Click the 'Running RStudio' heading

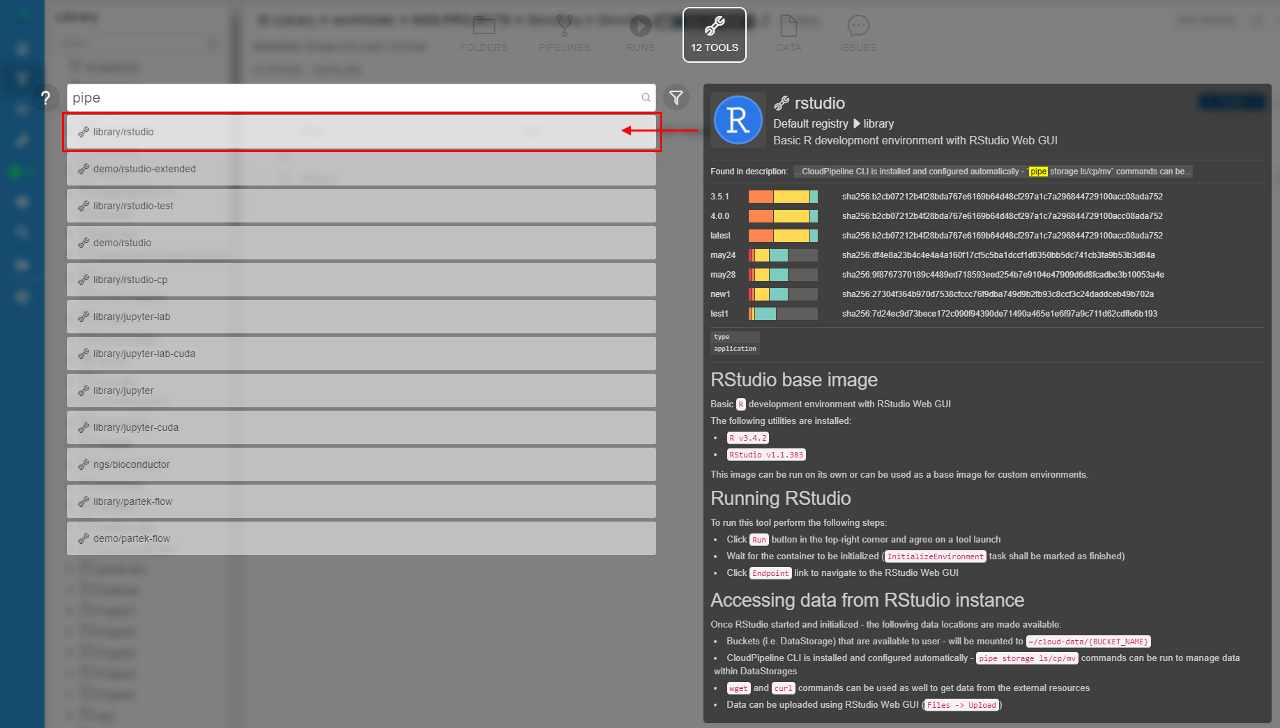781,498
